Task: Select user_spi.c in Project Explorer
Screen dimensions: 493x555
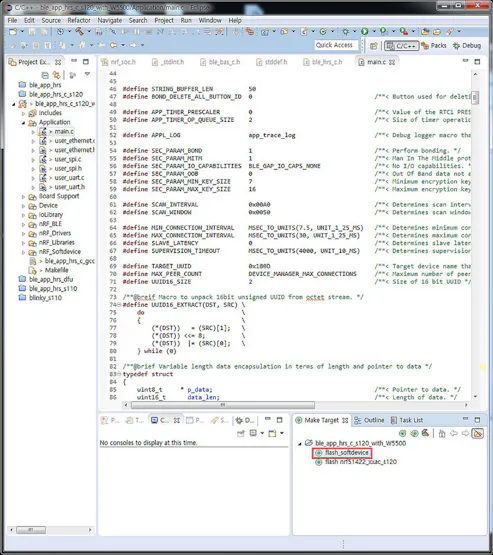Action: 60,159
